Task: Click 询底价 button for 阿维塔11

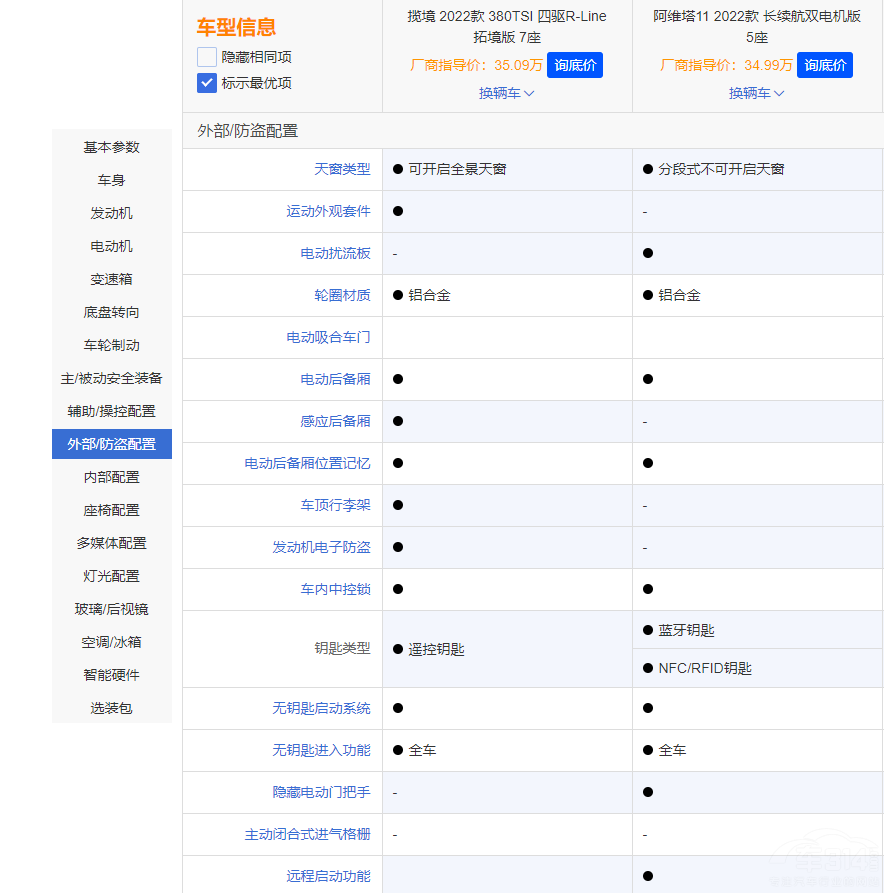Action: [x=824, y=65]
